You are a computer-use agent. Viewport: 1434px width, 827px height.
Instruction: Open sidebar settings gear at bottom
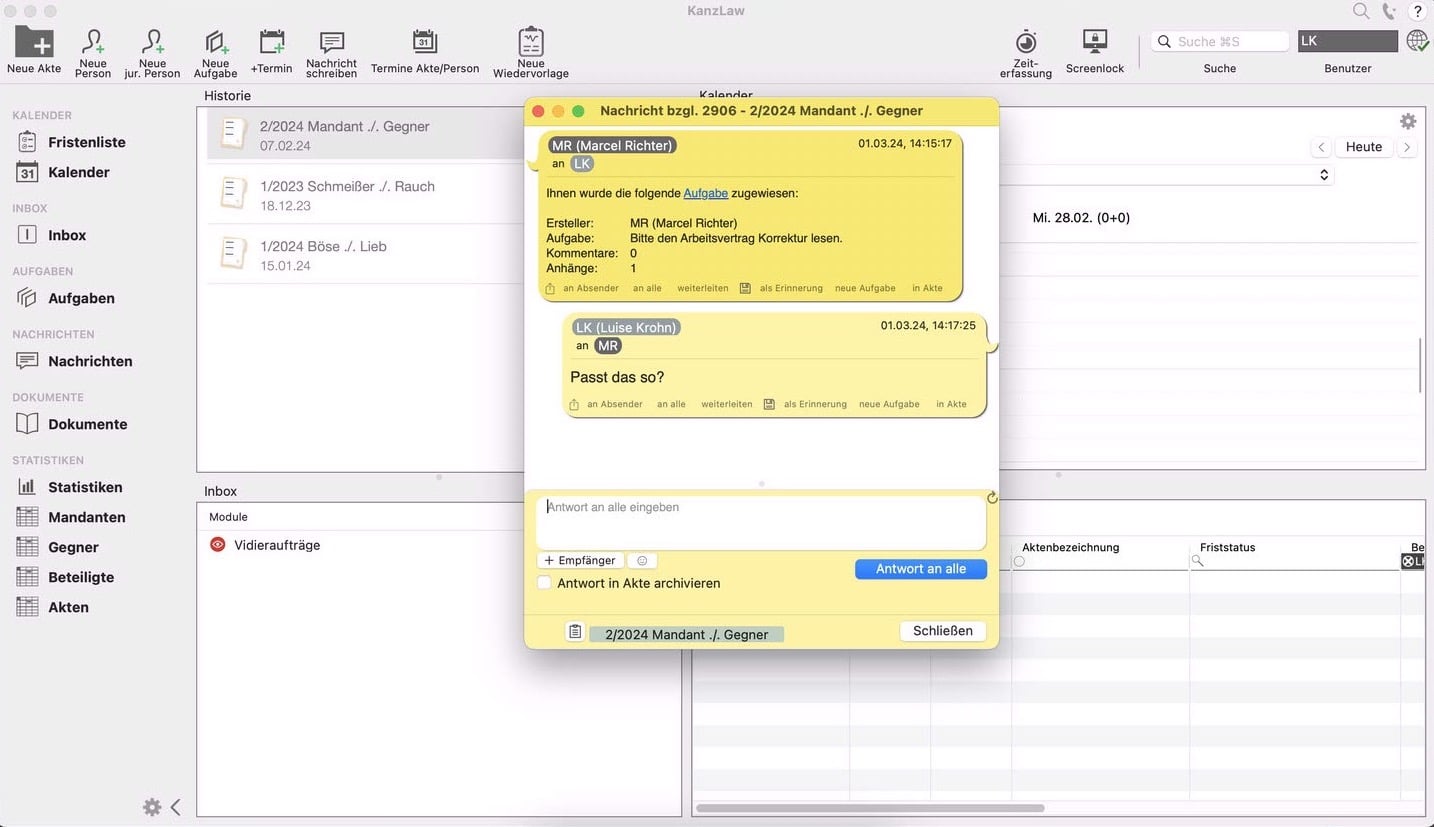click(x=152, y=807)
